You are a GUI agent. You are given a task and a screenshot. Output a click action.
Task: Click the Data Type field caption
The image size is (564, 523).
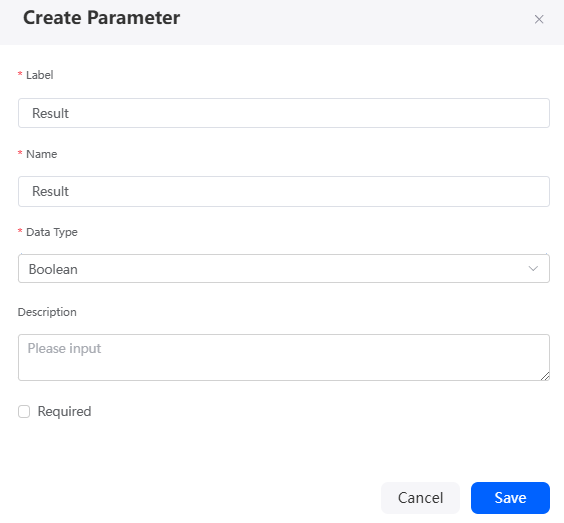coord(52,232)
